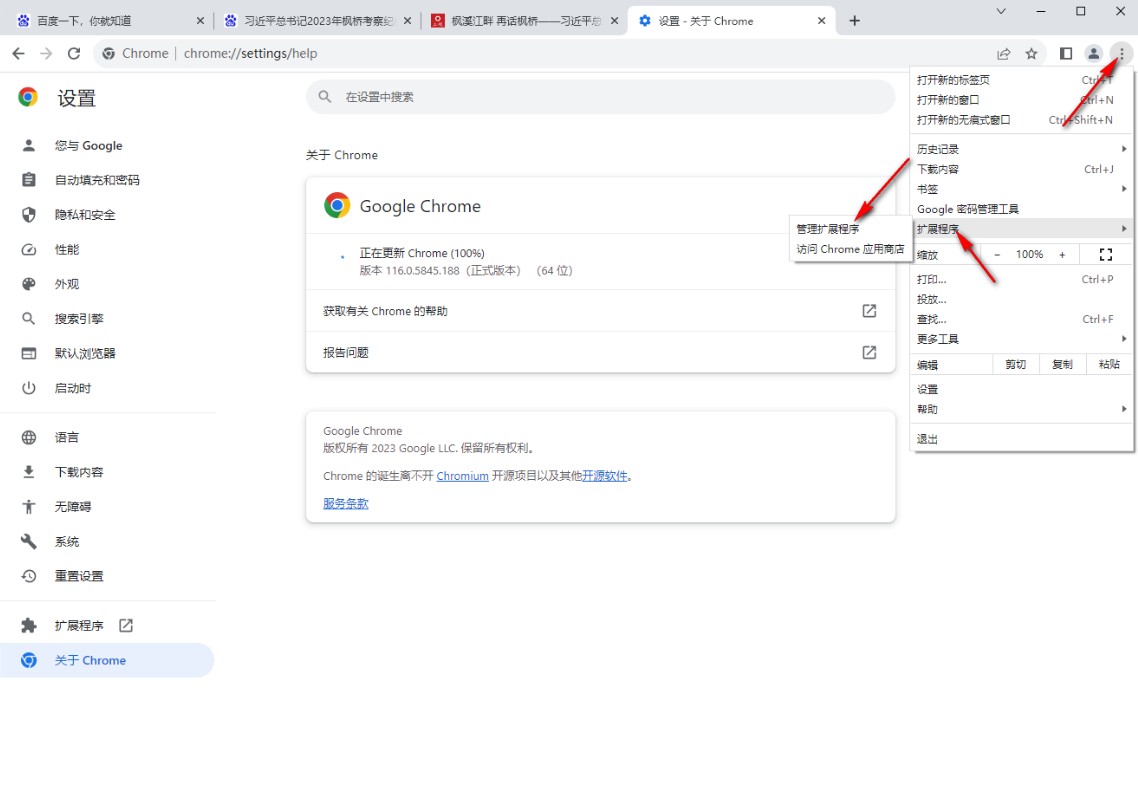Expand 帮助 submenu
This screenshot has width=1138, height=786.
point(1021,409)
